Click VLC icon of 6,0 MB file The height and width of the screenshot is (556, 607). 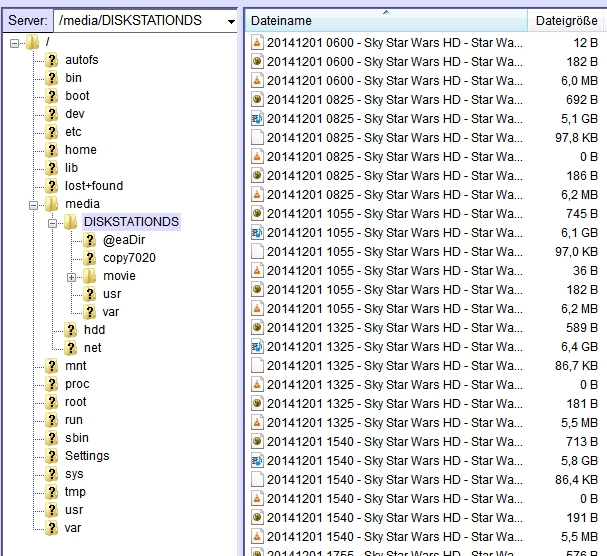tap(257, 81)
